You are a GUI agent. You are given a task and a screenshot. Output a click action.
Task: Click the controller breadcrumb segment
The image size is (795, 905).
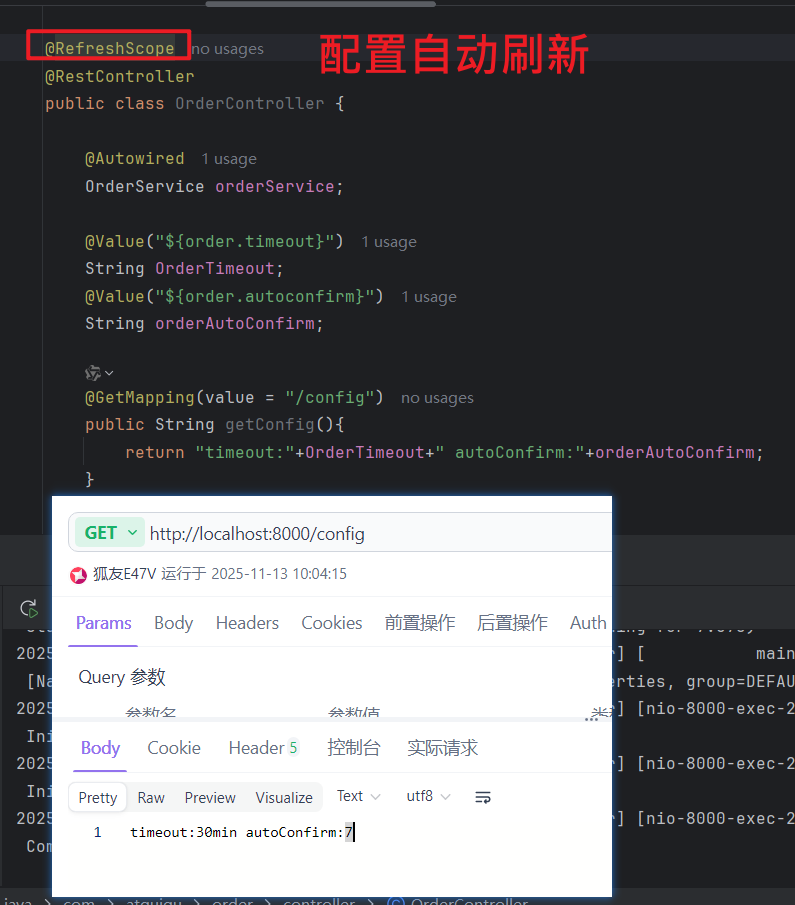pyautogui.click(x=319, y=901)
